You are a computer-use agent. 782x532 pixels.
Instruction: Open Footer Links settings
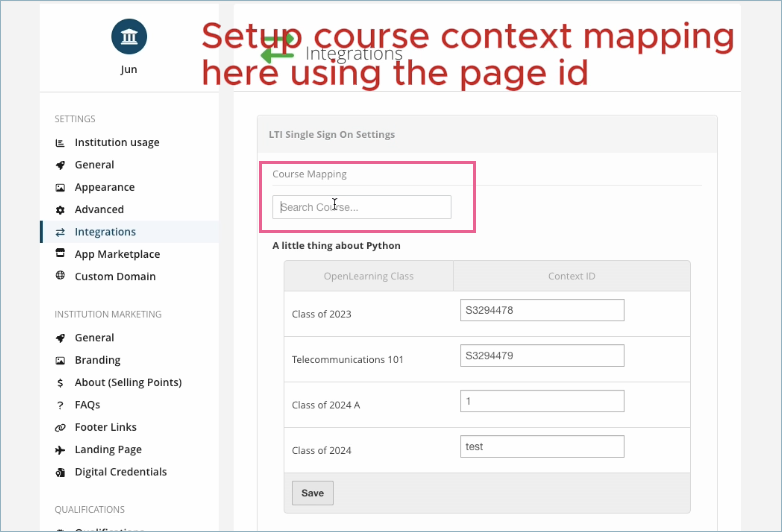106,427
